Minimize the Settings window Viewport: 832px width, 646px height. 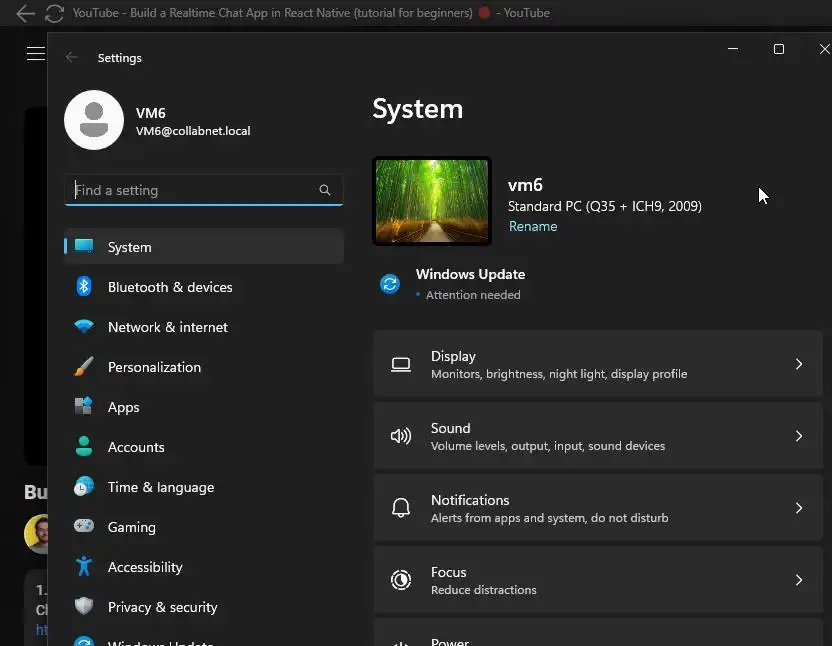pos(733,49)
